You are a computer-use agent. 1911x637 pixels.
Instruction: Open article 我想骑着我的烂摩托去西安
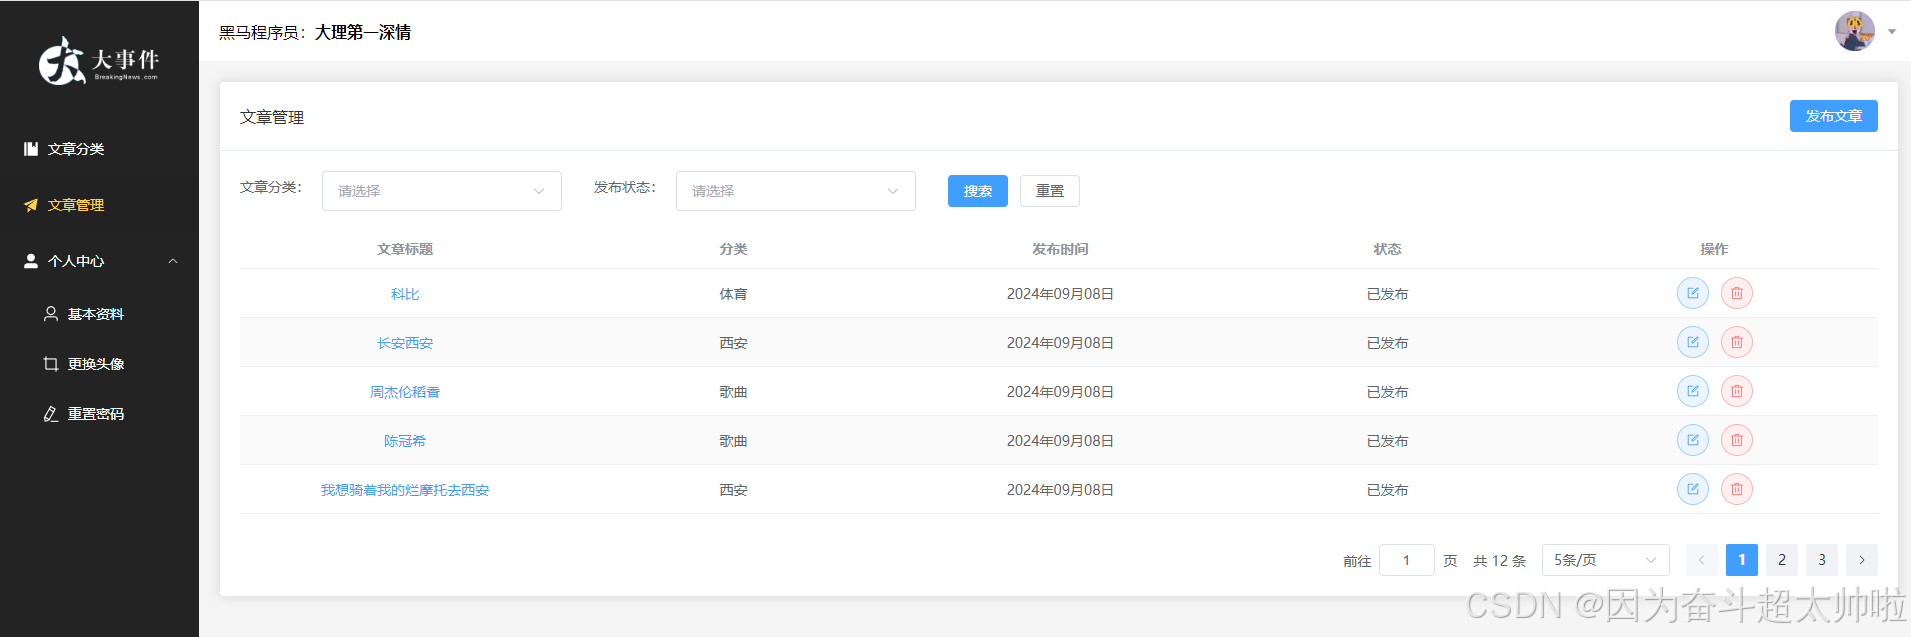click(405, 490)
